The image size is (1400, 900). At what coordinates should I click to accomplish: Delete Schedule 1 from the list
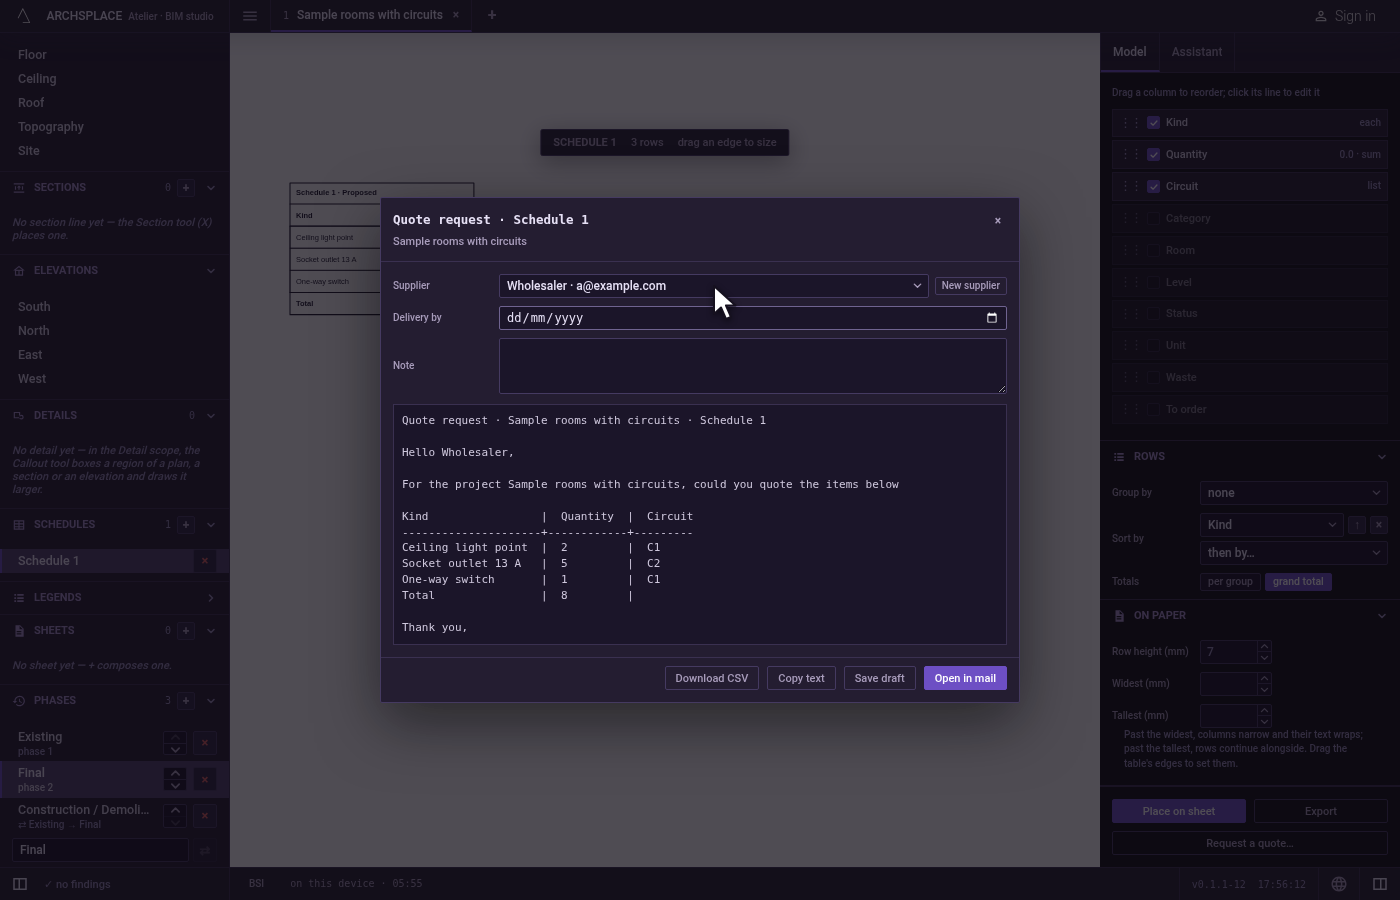coord(205,561)
